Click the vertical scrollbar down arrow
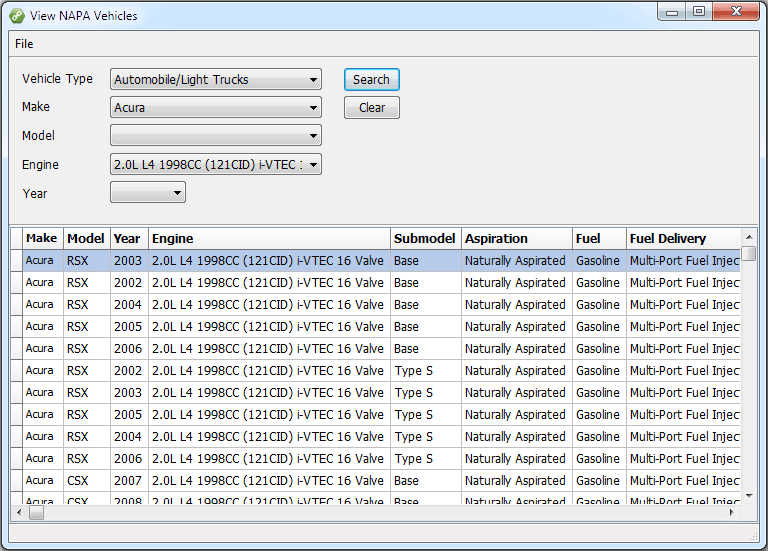Screen dimensions: 768x551 749,495
